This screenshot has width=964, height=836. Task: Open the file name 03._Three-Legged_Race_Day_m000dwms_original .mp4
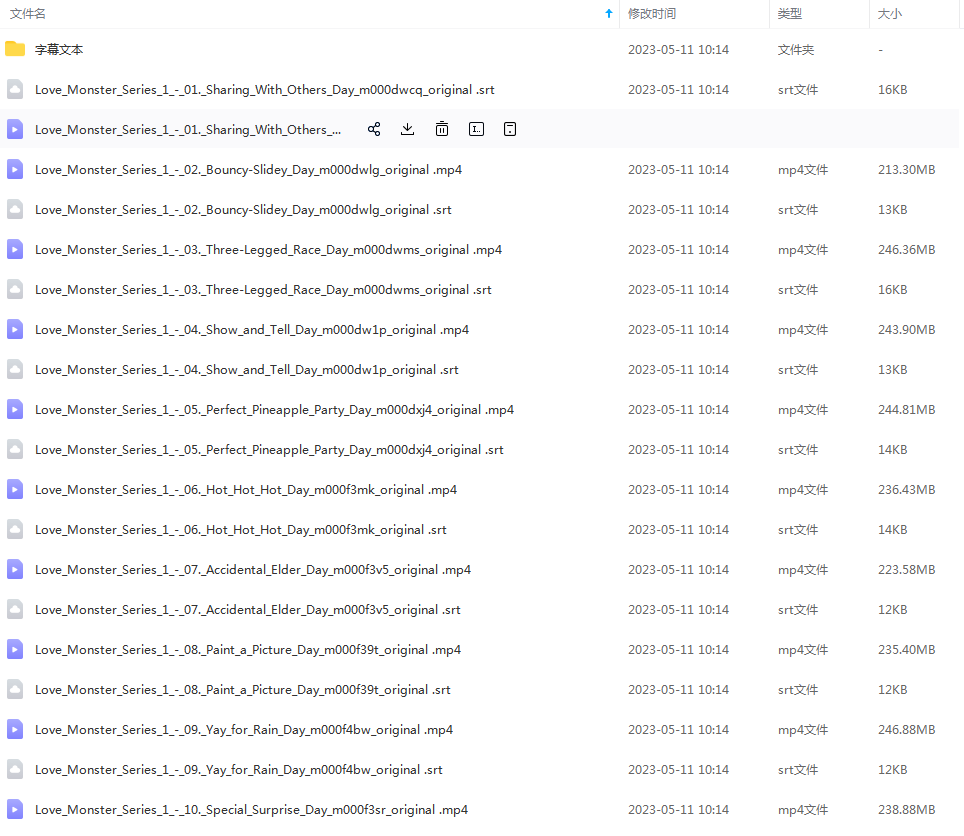coord(268,250)
